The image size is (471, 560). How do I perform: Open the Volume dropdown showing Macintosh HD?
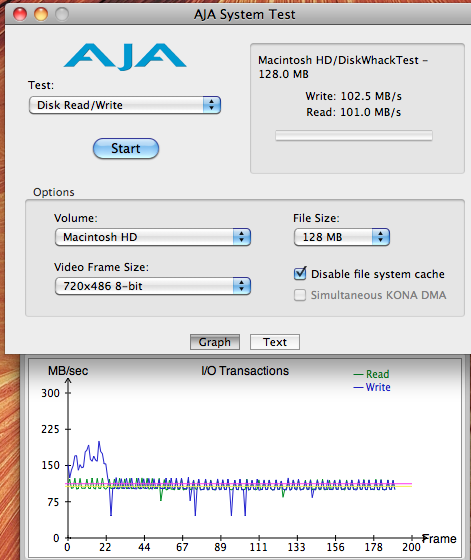click(x=153, y=237)
